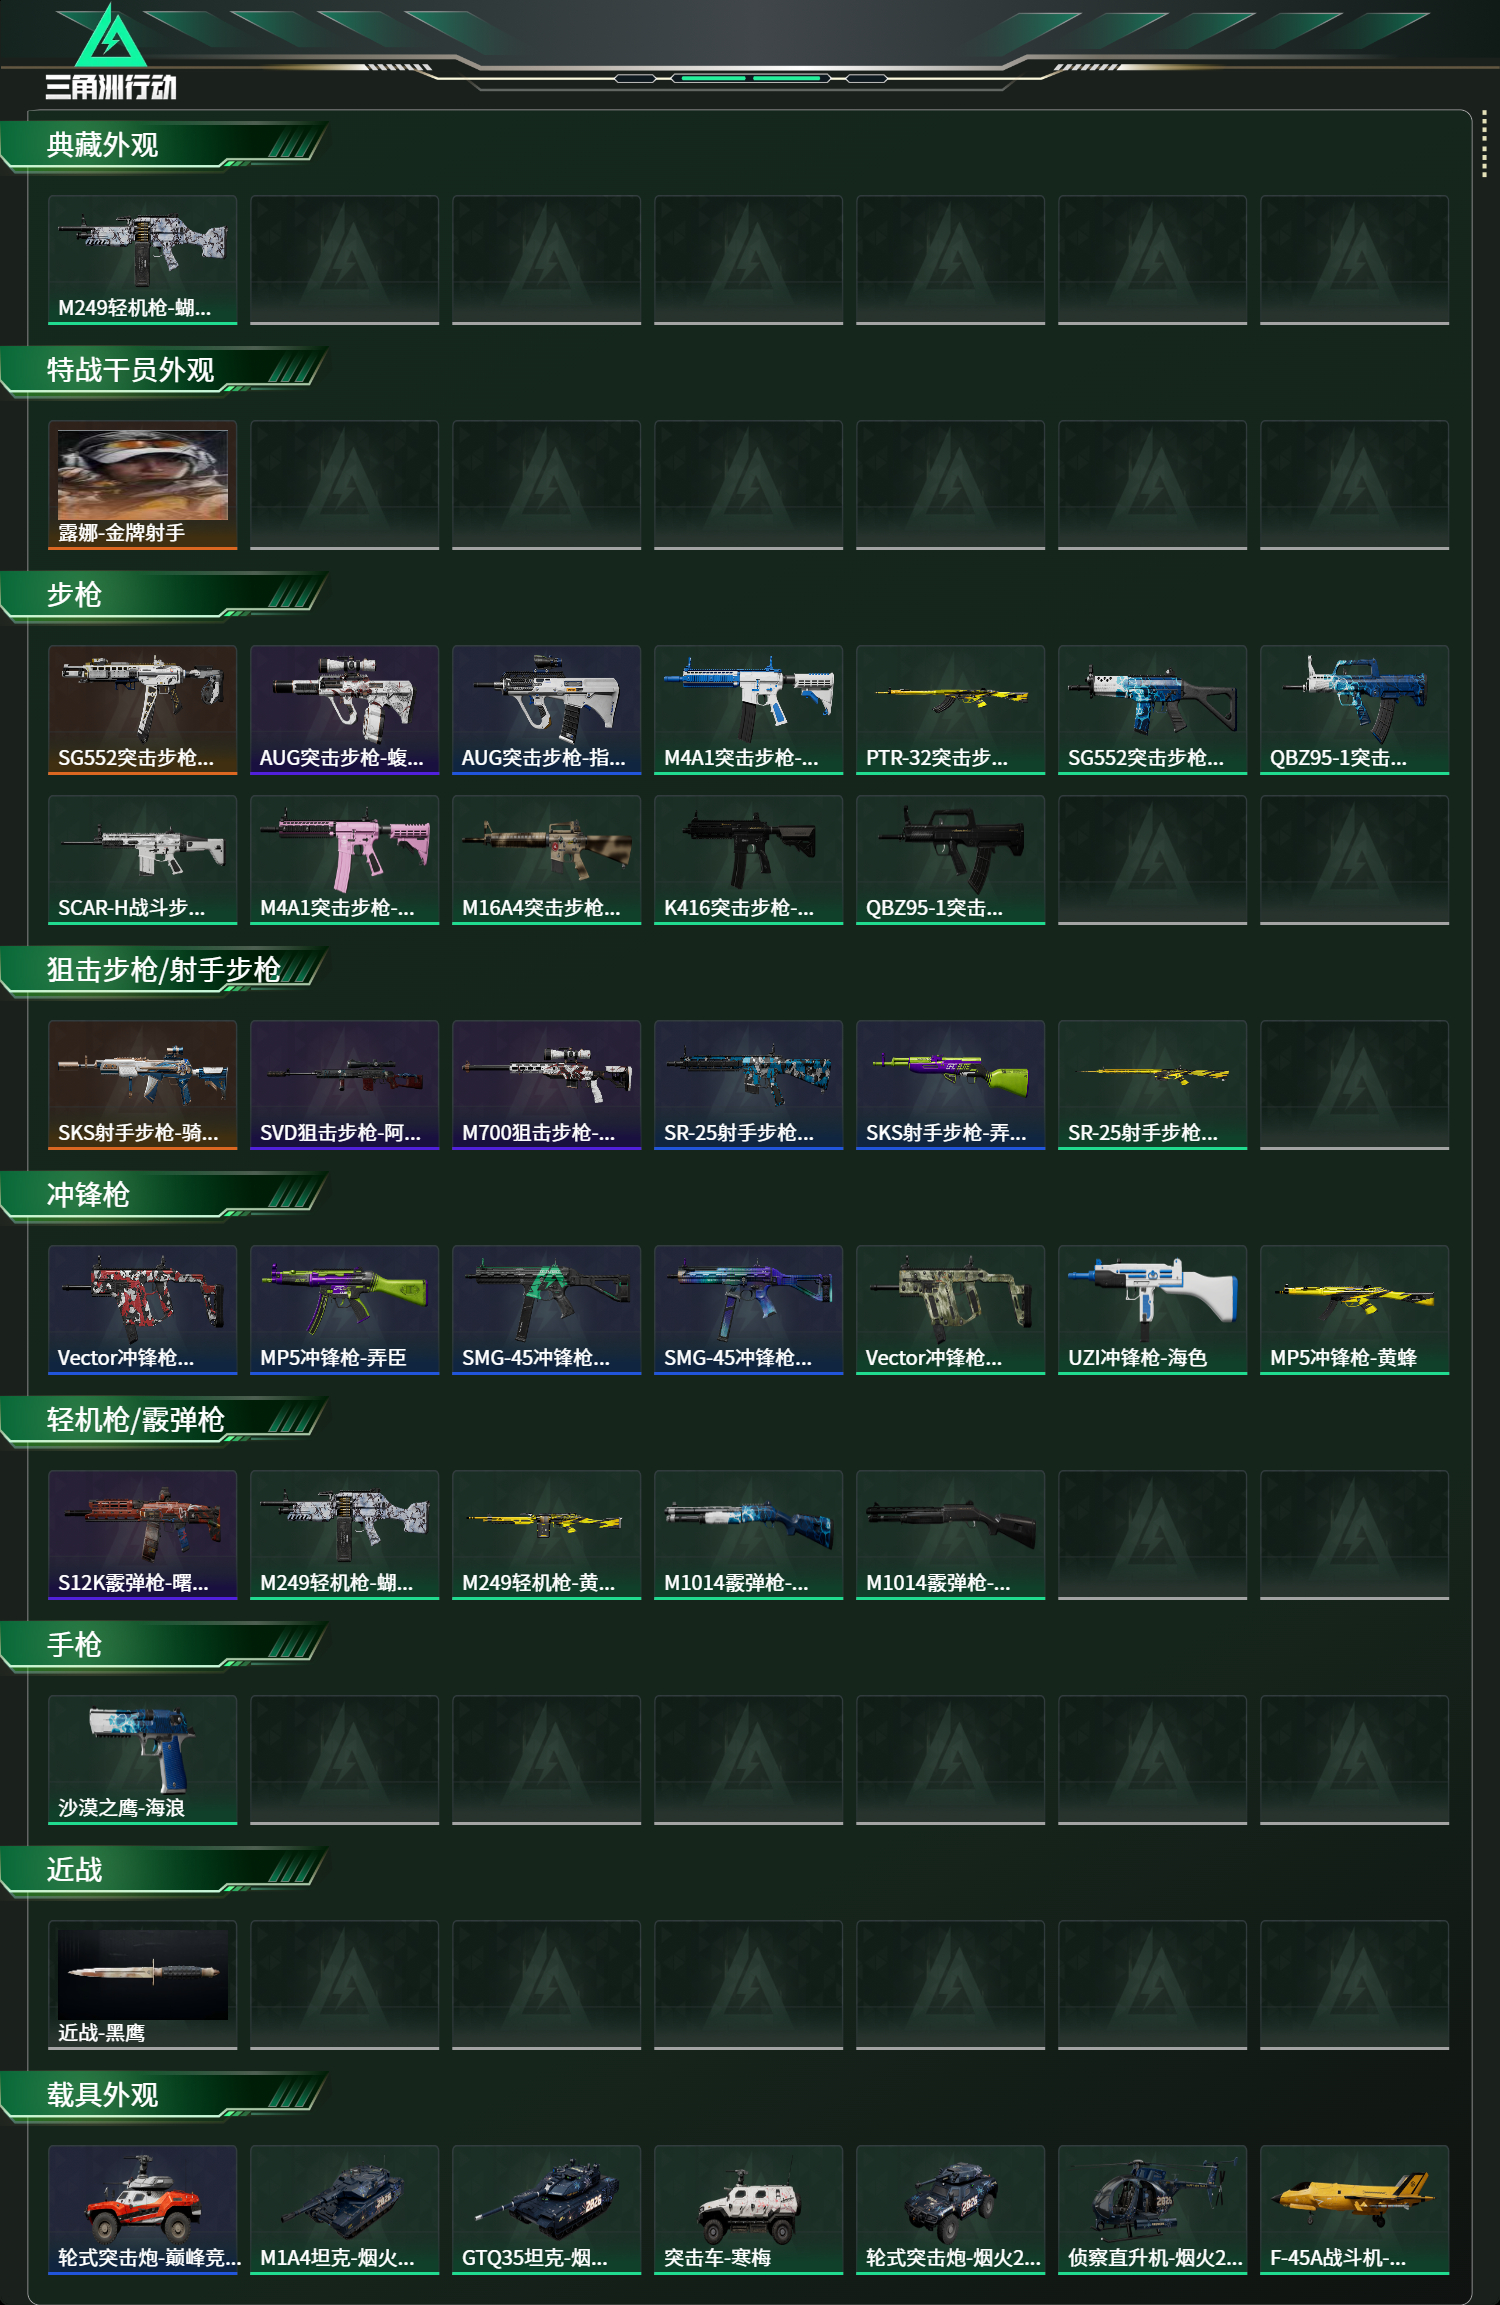This screenshot has width=1500, height=2305.
Task: Pick the S12K霰弹枪 red skin
Action: (142, 1535)
